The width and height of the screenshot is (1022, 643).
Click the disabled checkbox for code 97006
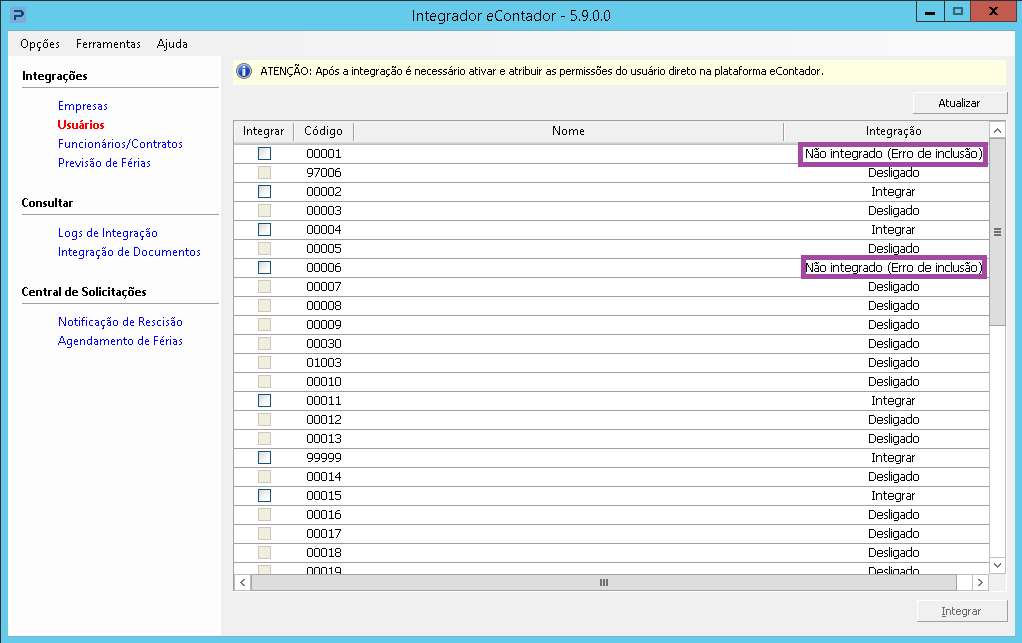coord(265,173)
